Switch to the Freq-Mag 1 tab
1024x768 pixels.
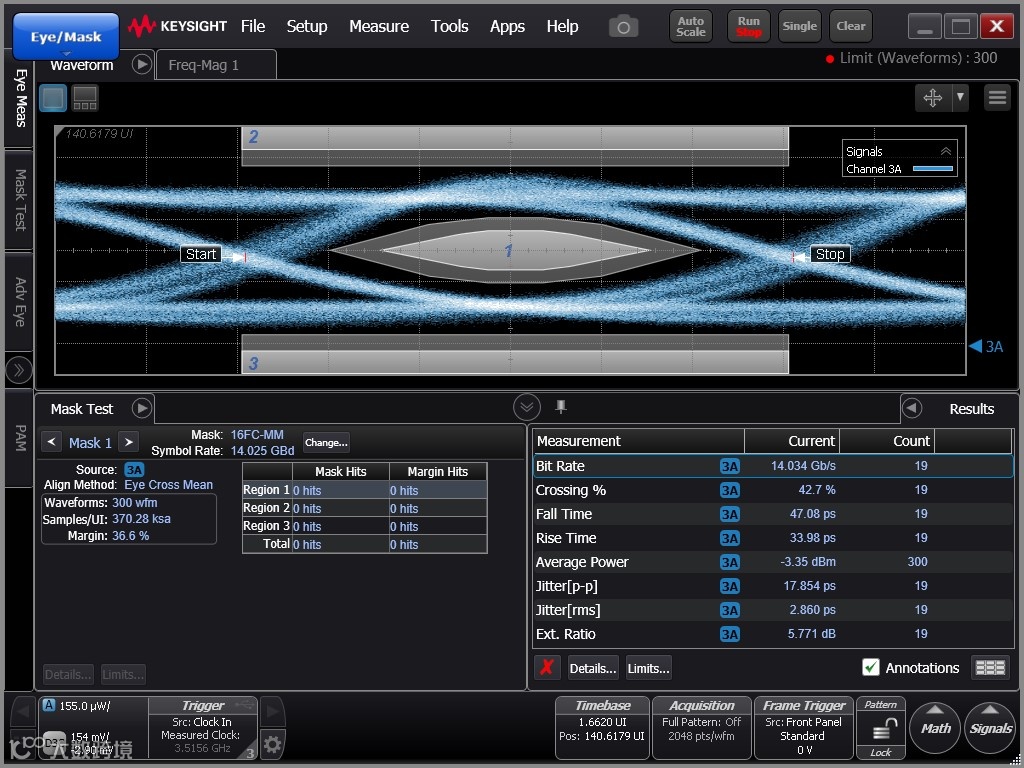pos(204,65)
